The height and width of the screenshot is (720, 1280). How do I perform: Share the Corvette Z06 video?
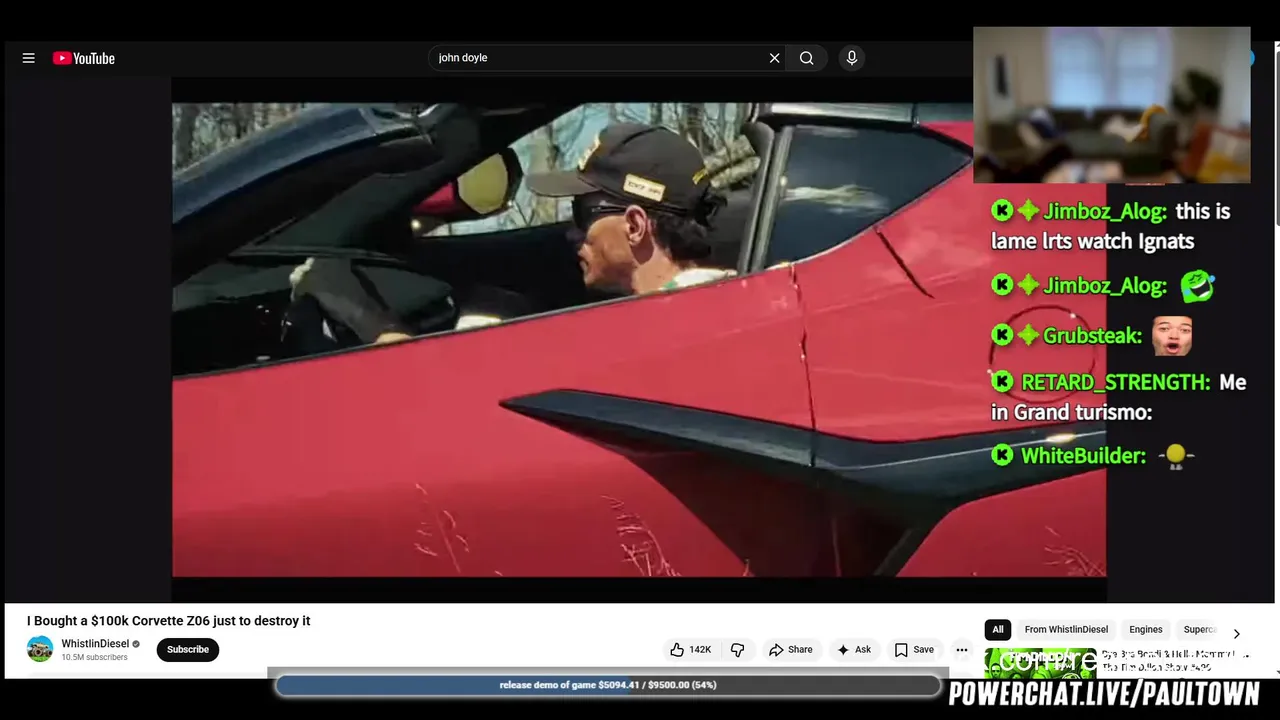coord(790,650)
